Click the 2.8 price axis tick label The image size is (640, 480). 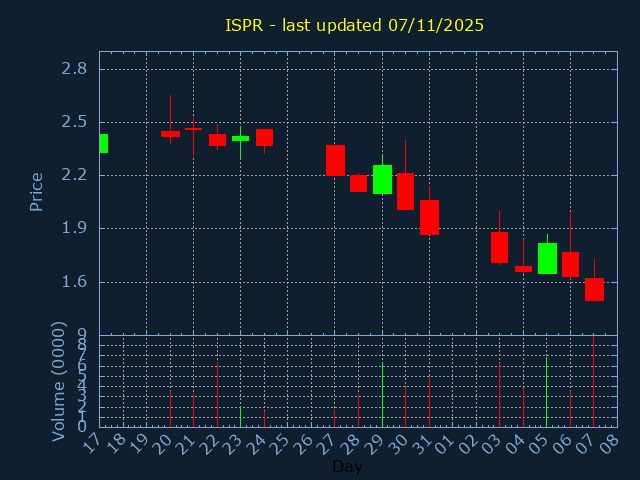pyautogui.click(x=74, y=69)
